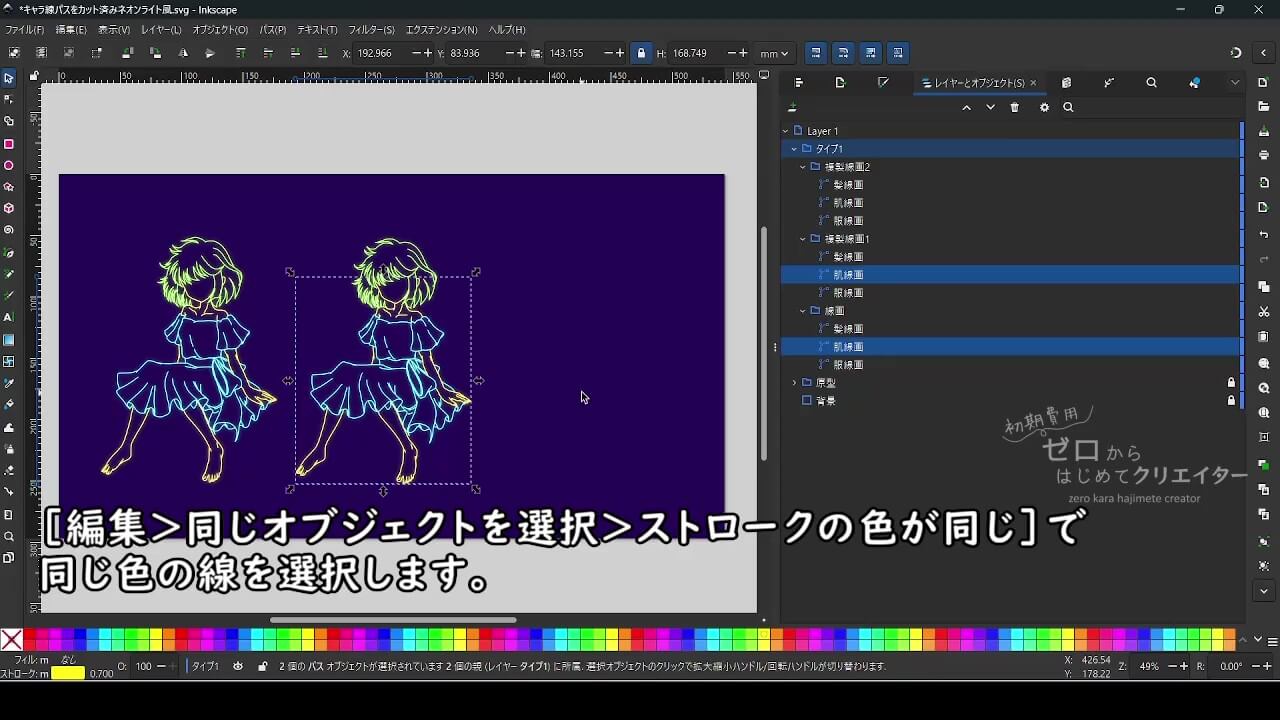The width and height of the screenshot is (1280, 720).
Task: Unlock the 背景 layer padlock
Action: (1232, 400)
